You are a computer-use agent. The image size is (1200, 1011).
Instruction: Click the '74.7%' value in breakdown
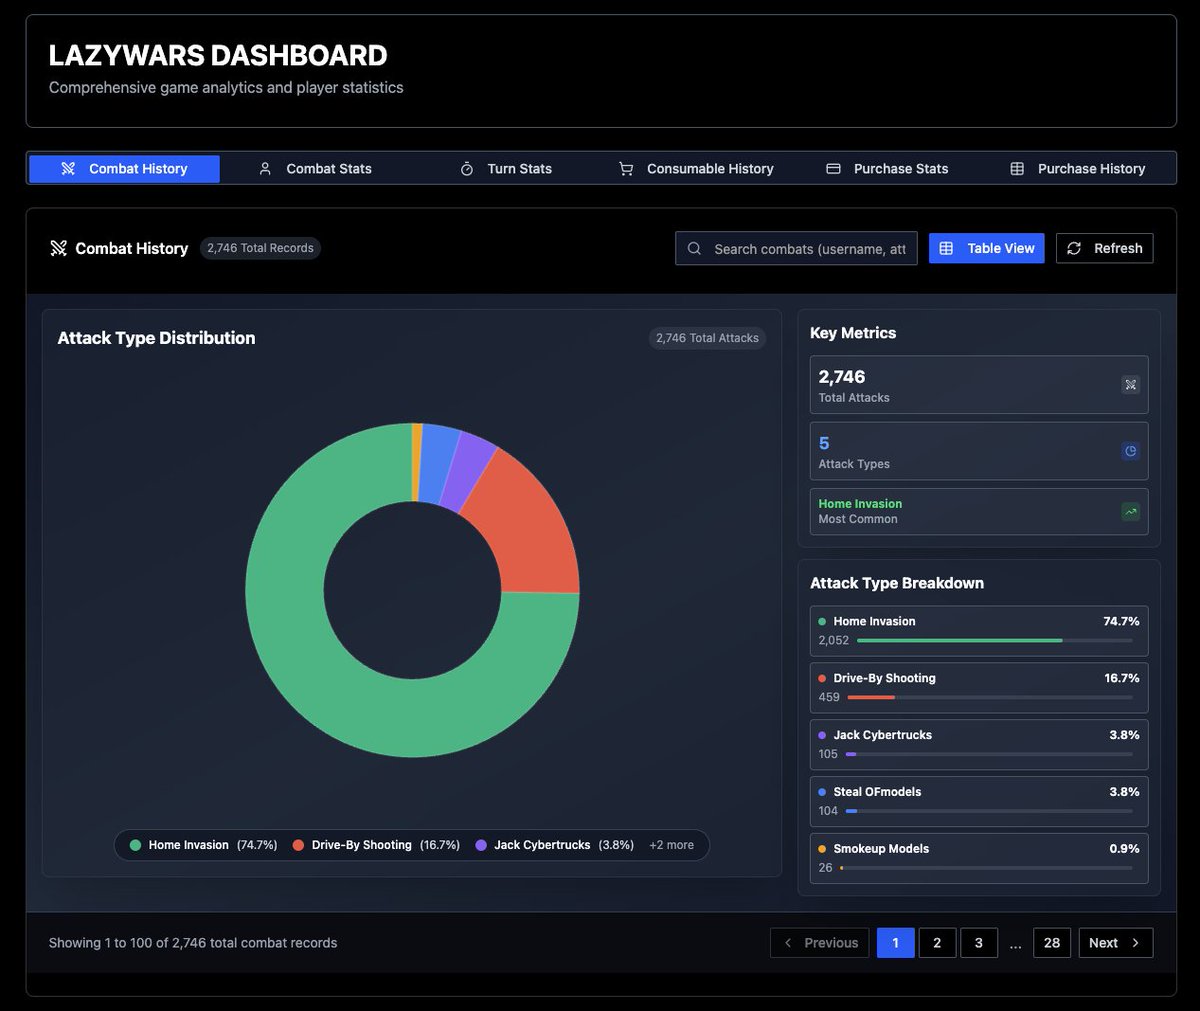point(1121,621)
